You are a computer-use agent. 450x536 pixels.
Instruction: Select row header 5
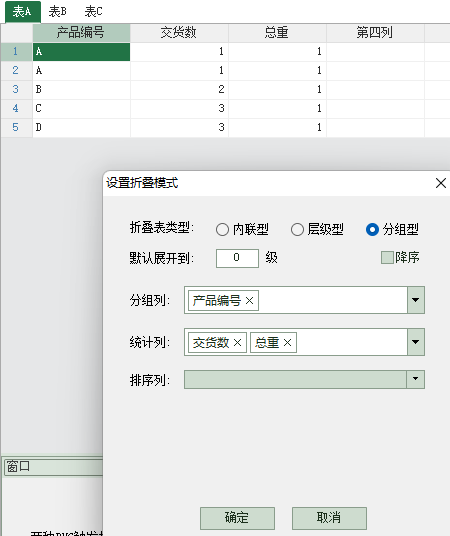pyautogui.click(x=16, y=128)
